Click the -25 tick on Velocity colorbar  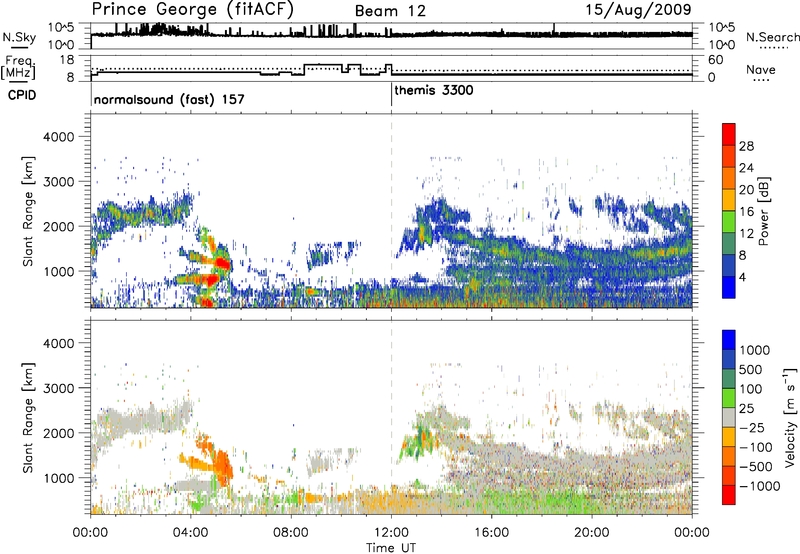click(x=750, y=427)
